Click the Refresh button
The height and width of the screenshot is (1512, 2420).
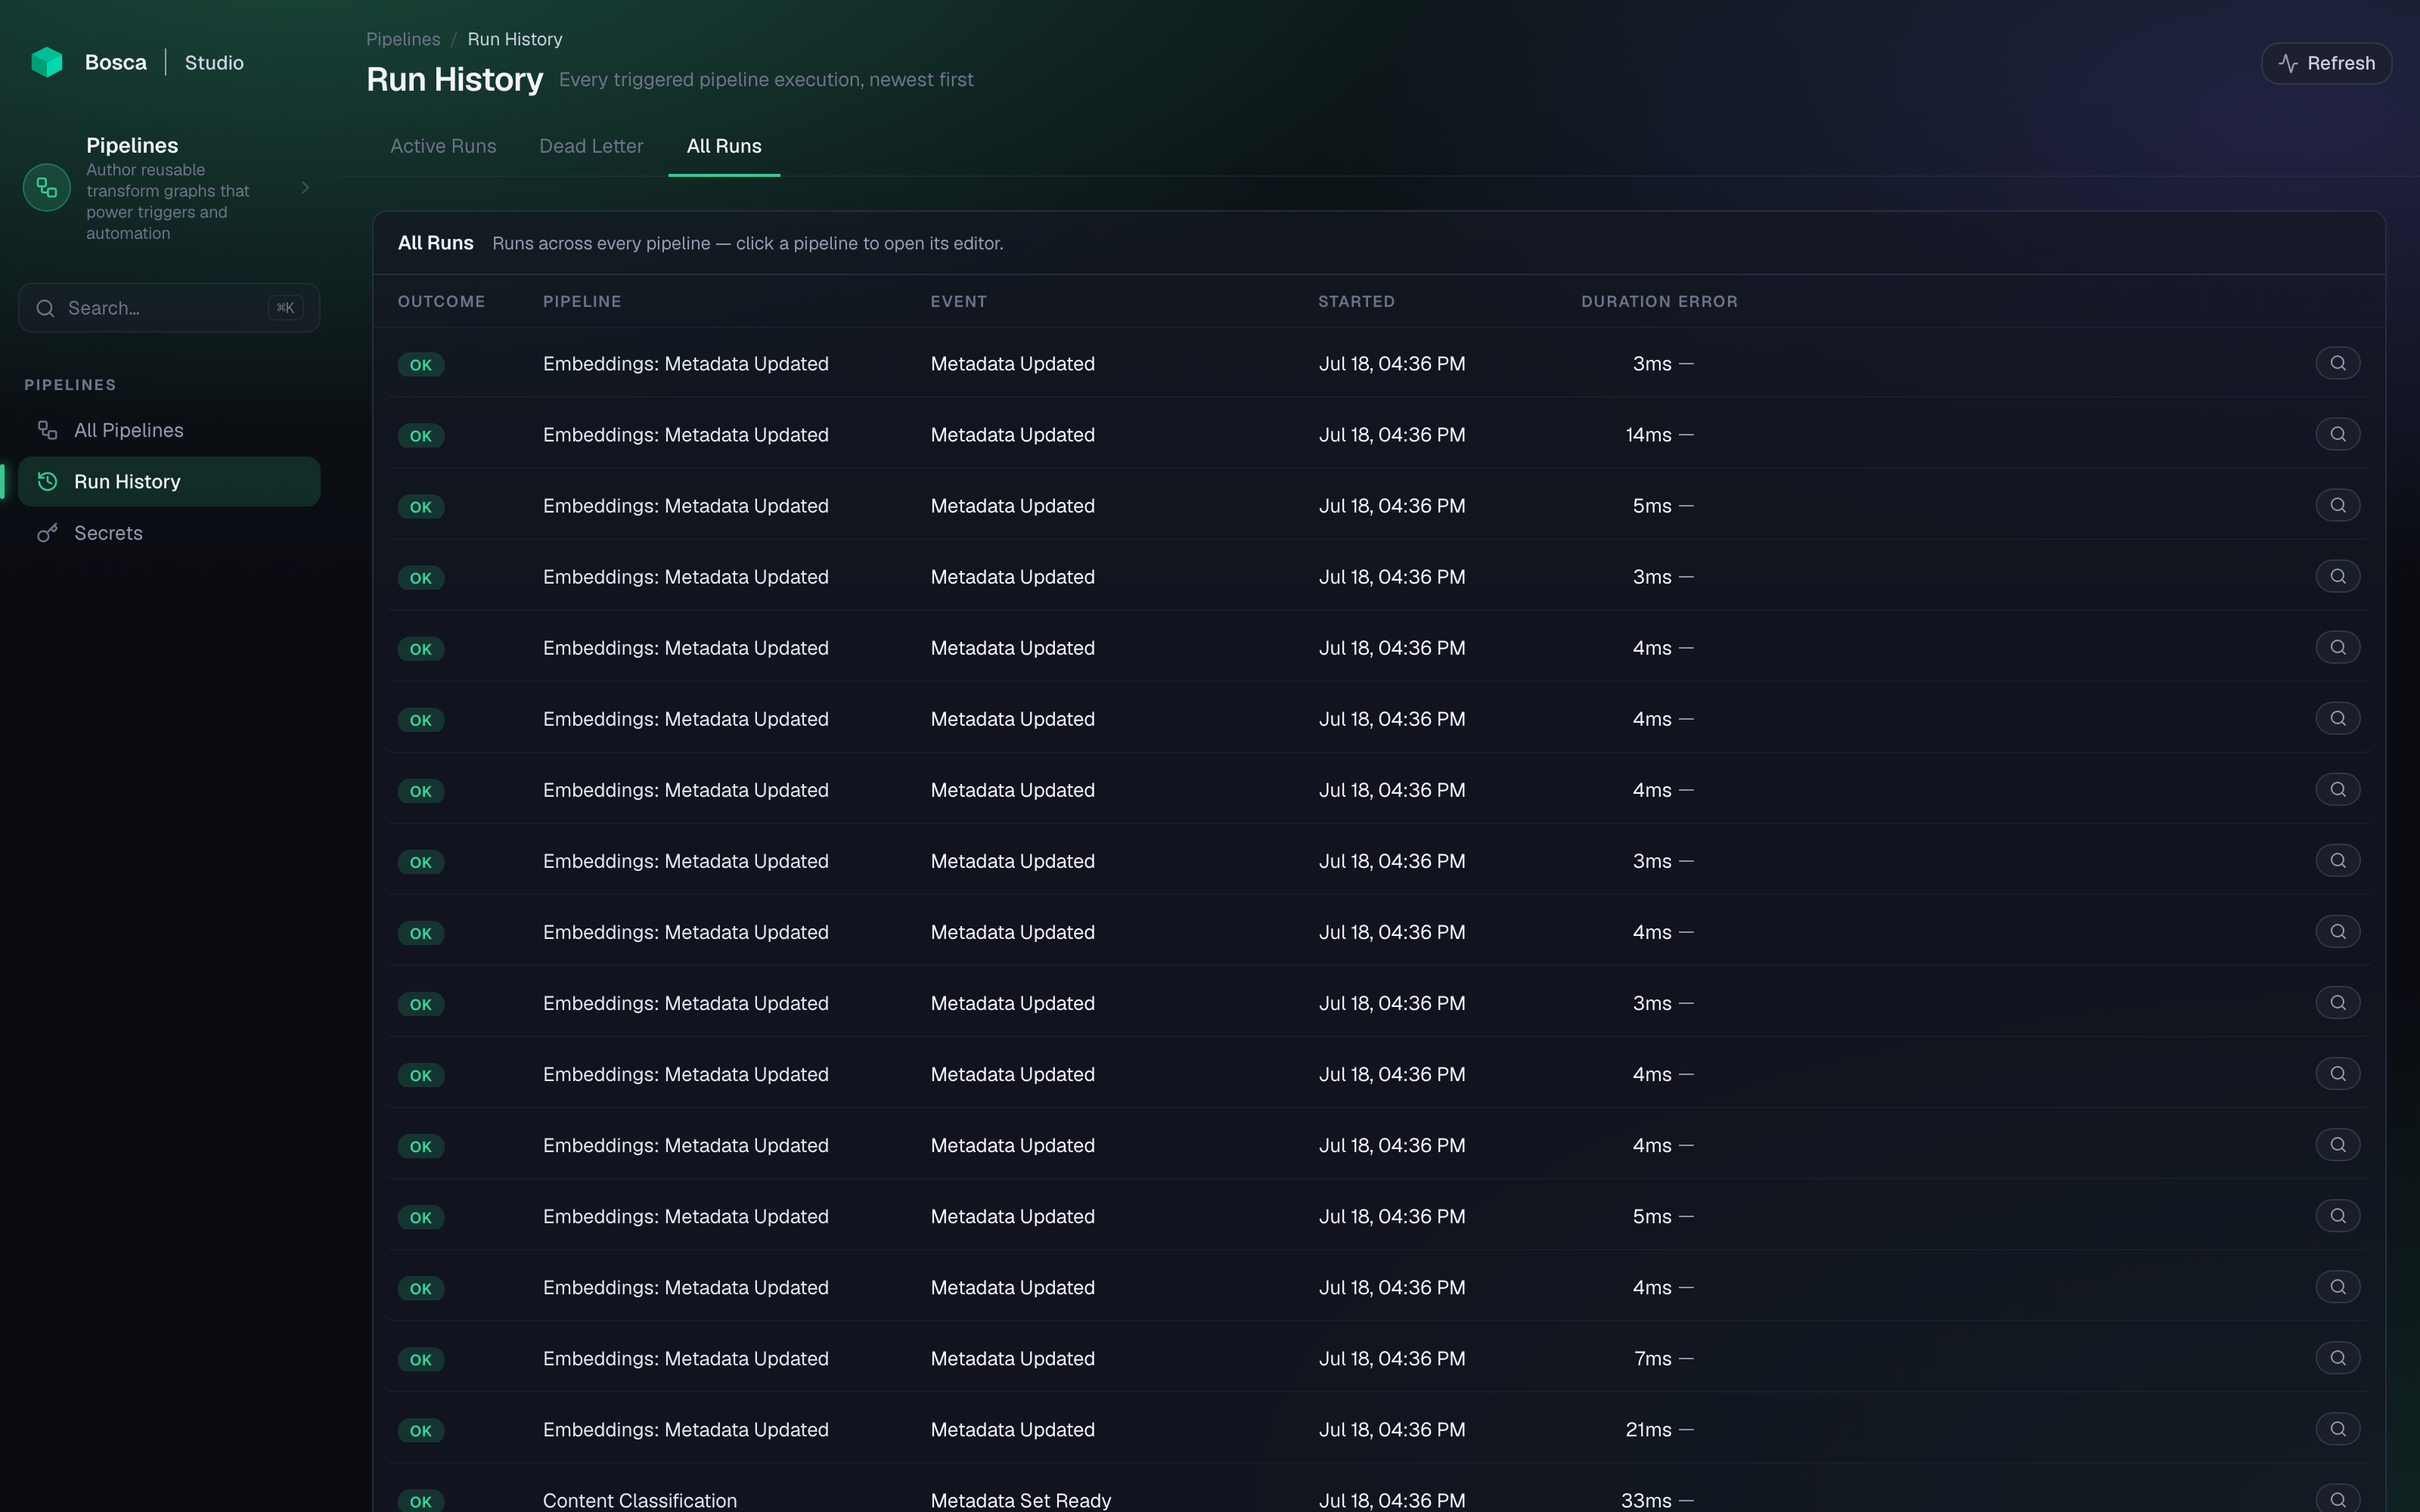2326,63
